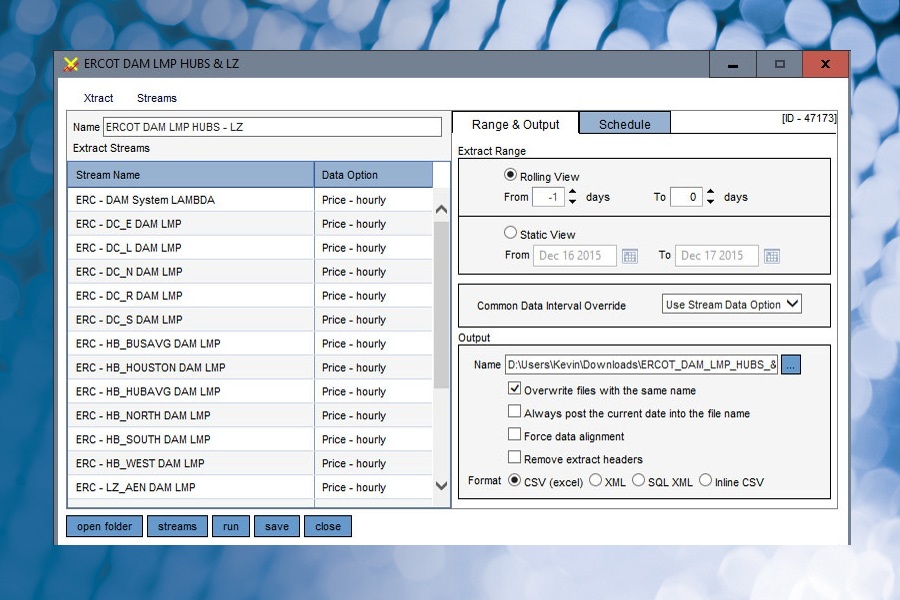Increase the Rolling View To days value
900x600 pixels.
[711, 192]
